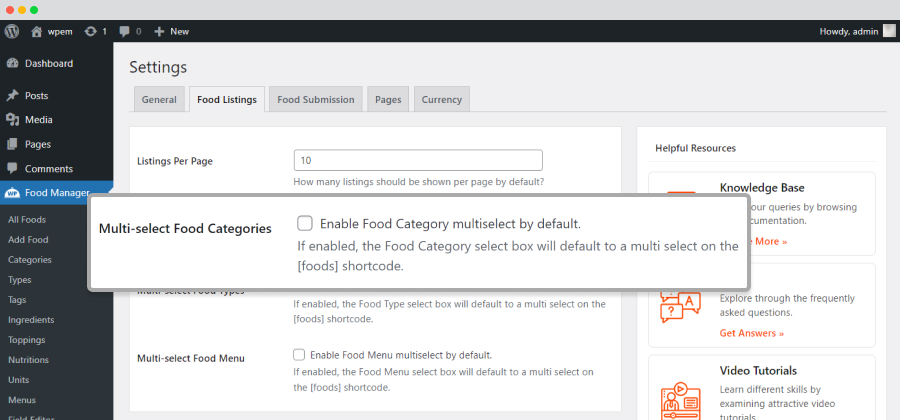
Task: Open the Units submenu
Action: (18, 380)
